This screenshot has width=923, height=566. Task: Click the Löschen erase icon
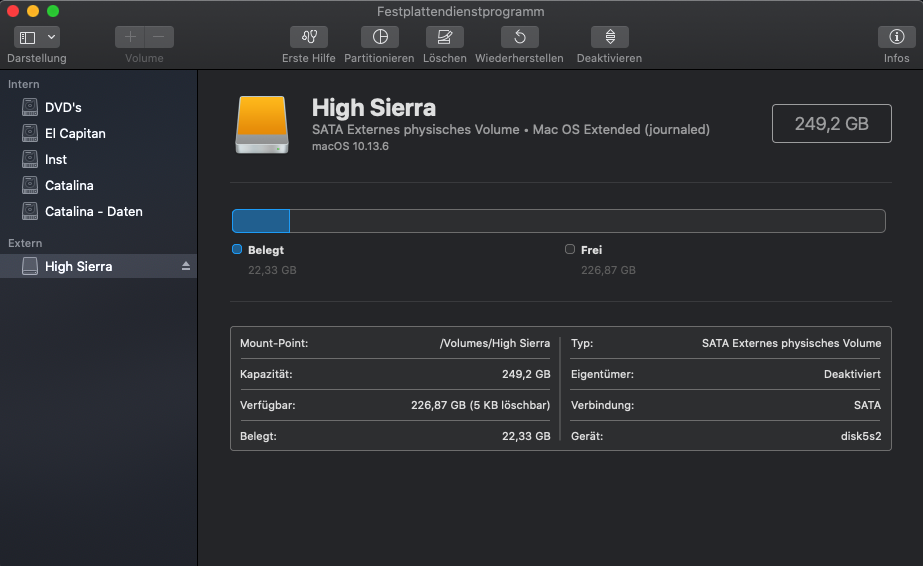(444, 37)
